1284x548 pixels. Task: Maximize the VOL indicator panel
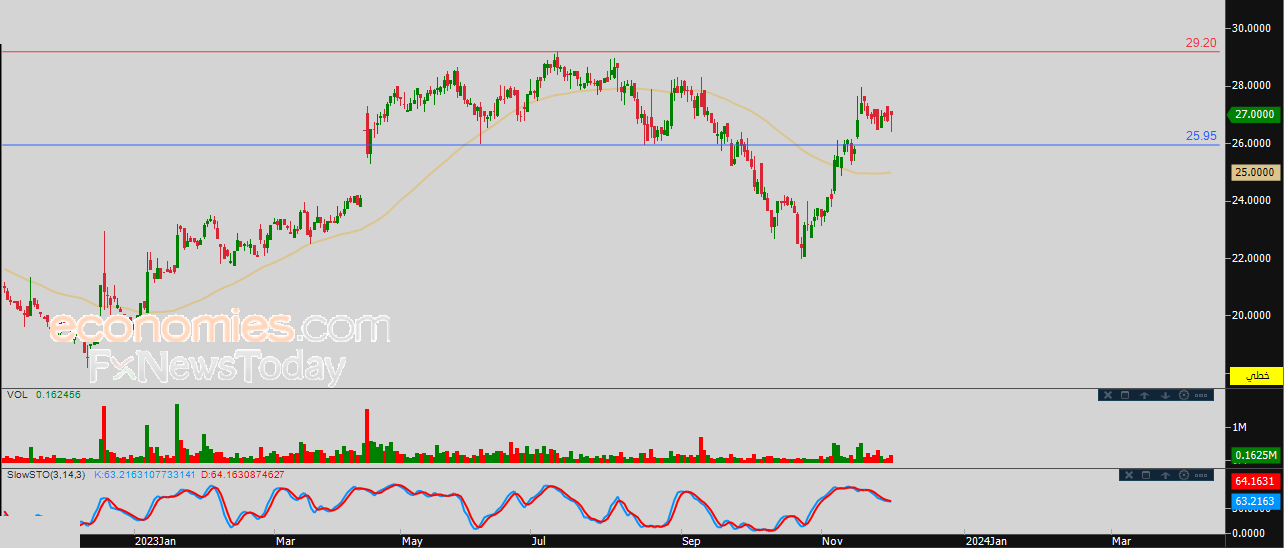[x=1125, y=395]
